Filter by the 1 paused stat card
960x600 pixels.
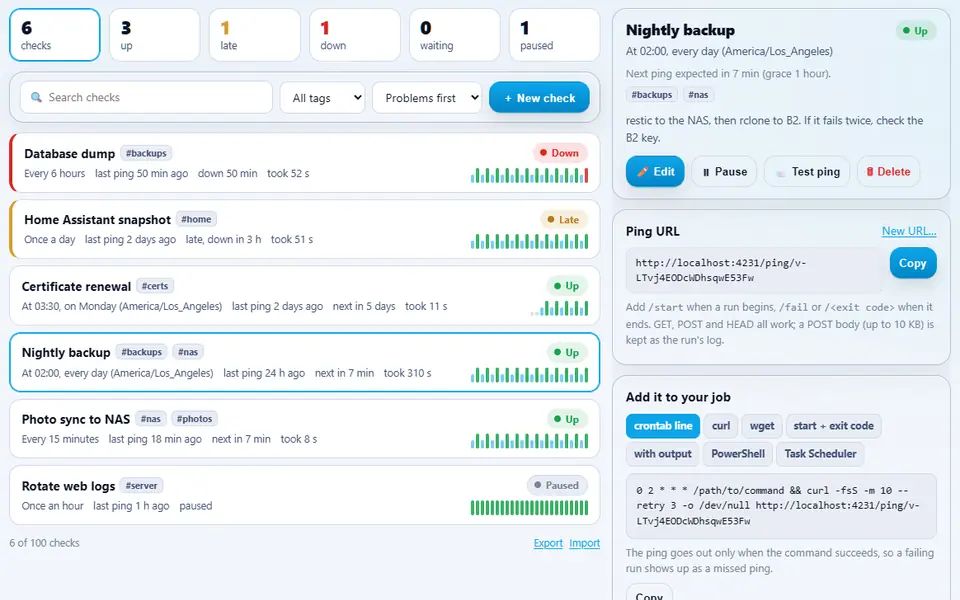click(x=555, y=35)
